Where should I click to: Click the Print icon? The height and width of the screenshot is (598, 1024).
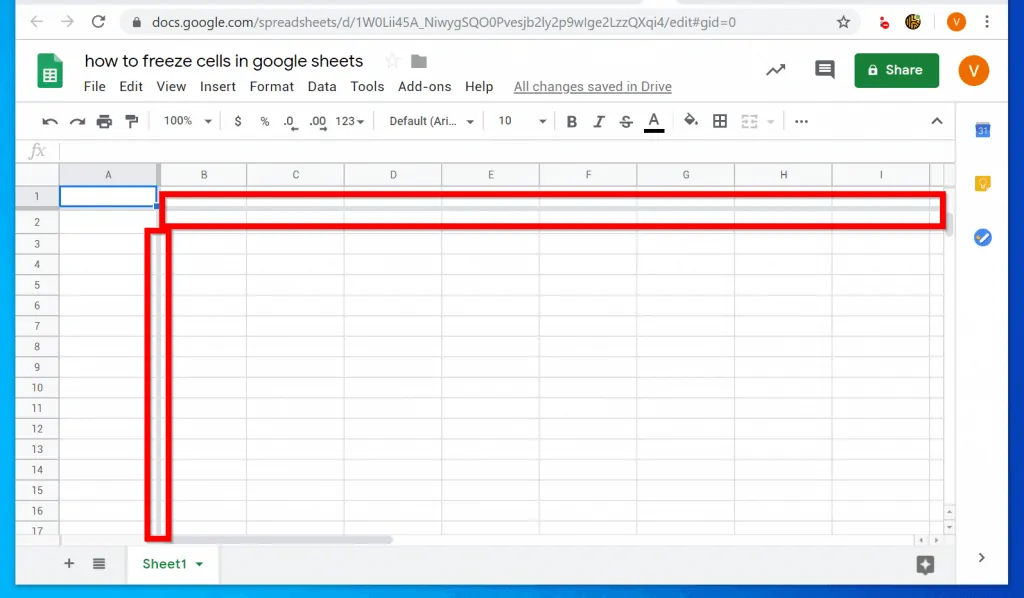[104, 121]
